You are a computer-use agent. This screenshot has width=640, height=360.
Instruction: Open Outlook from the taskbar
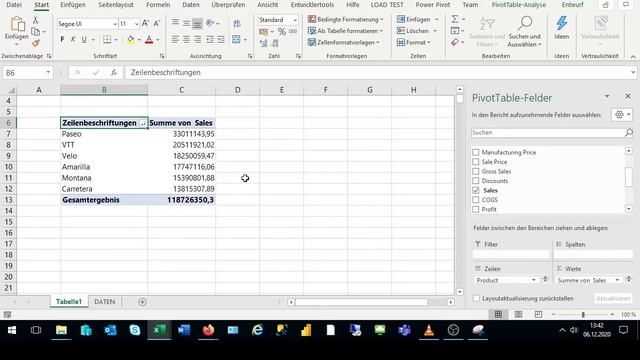click(110, 330)
